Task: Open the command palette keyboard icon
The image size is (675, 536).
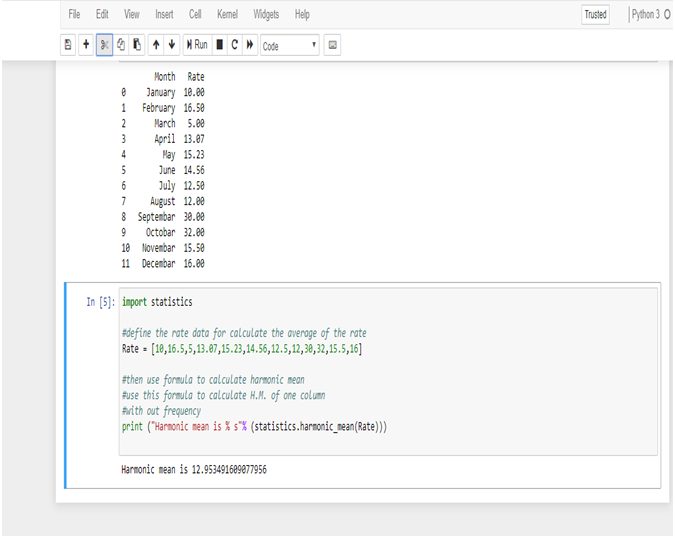Action: (332, 45)
